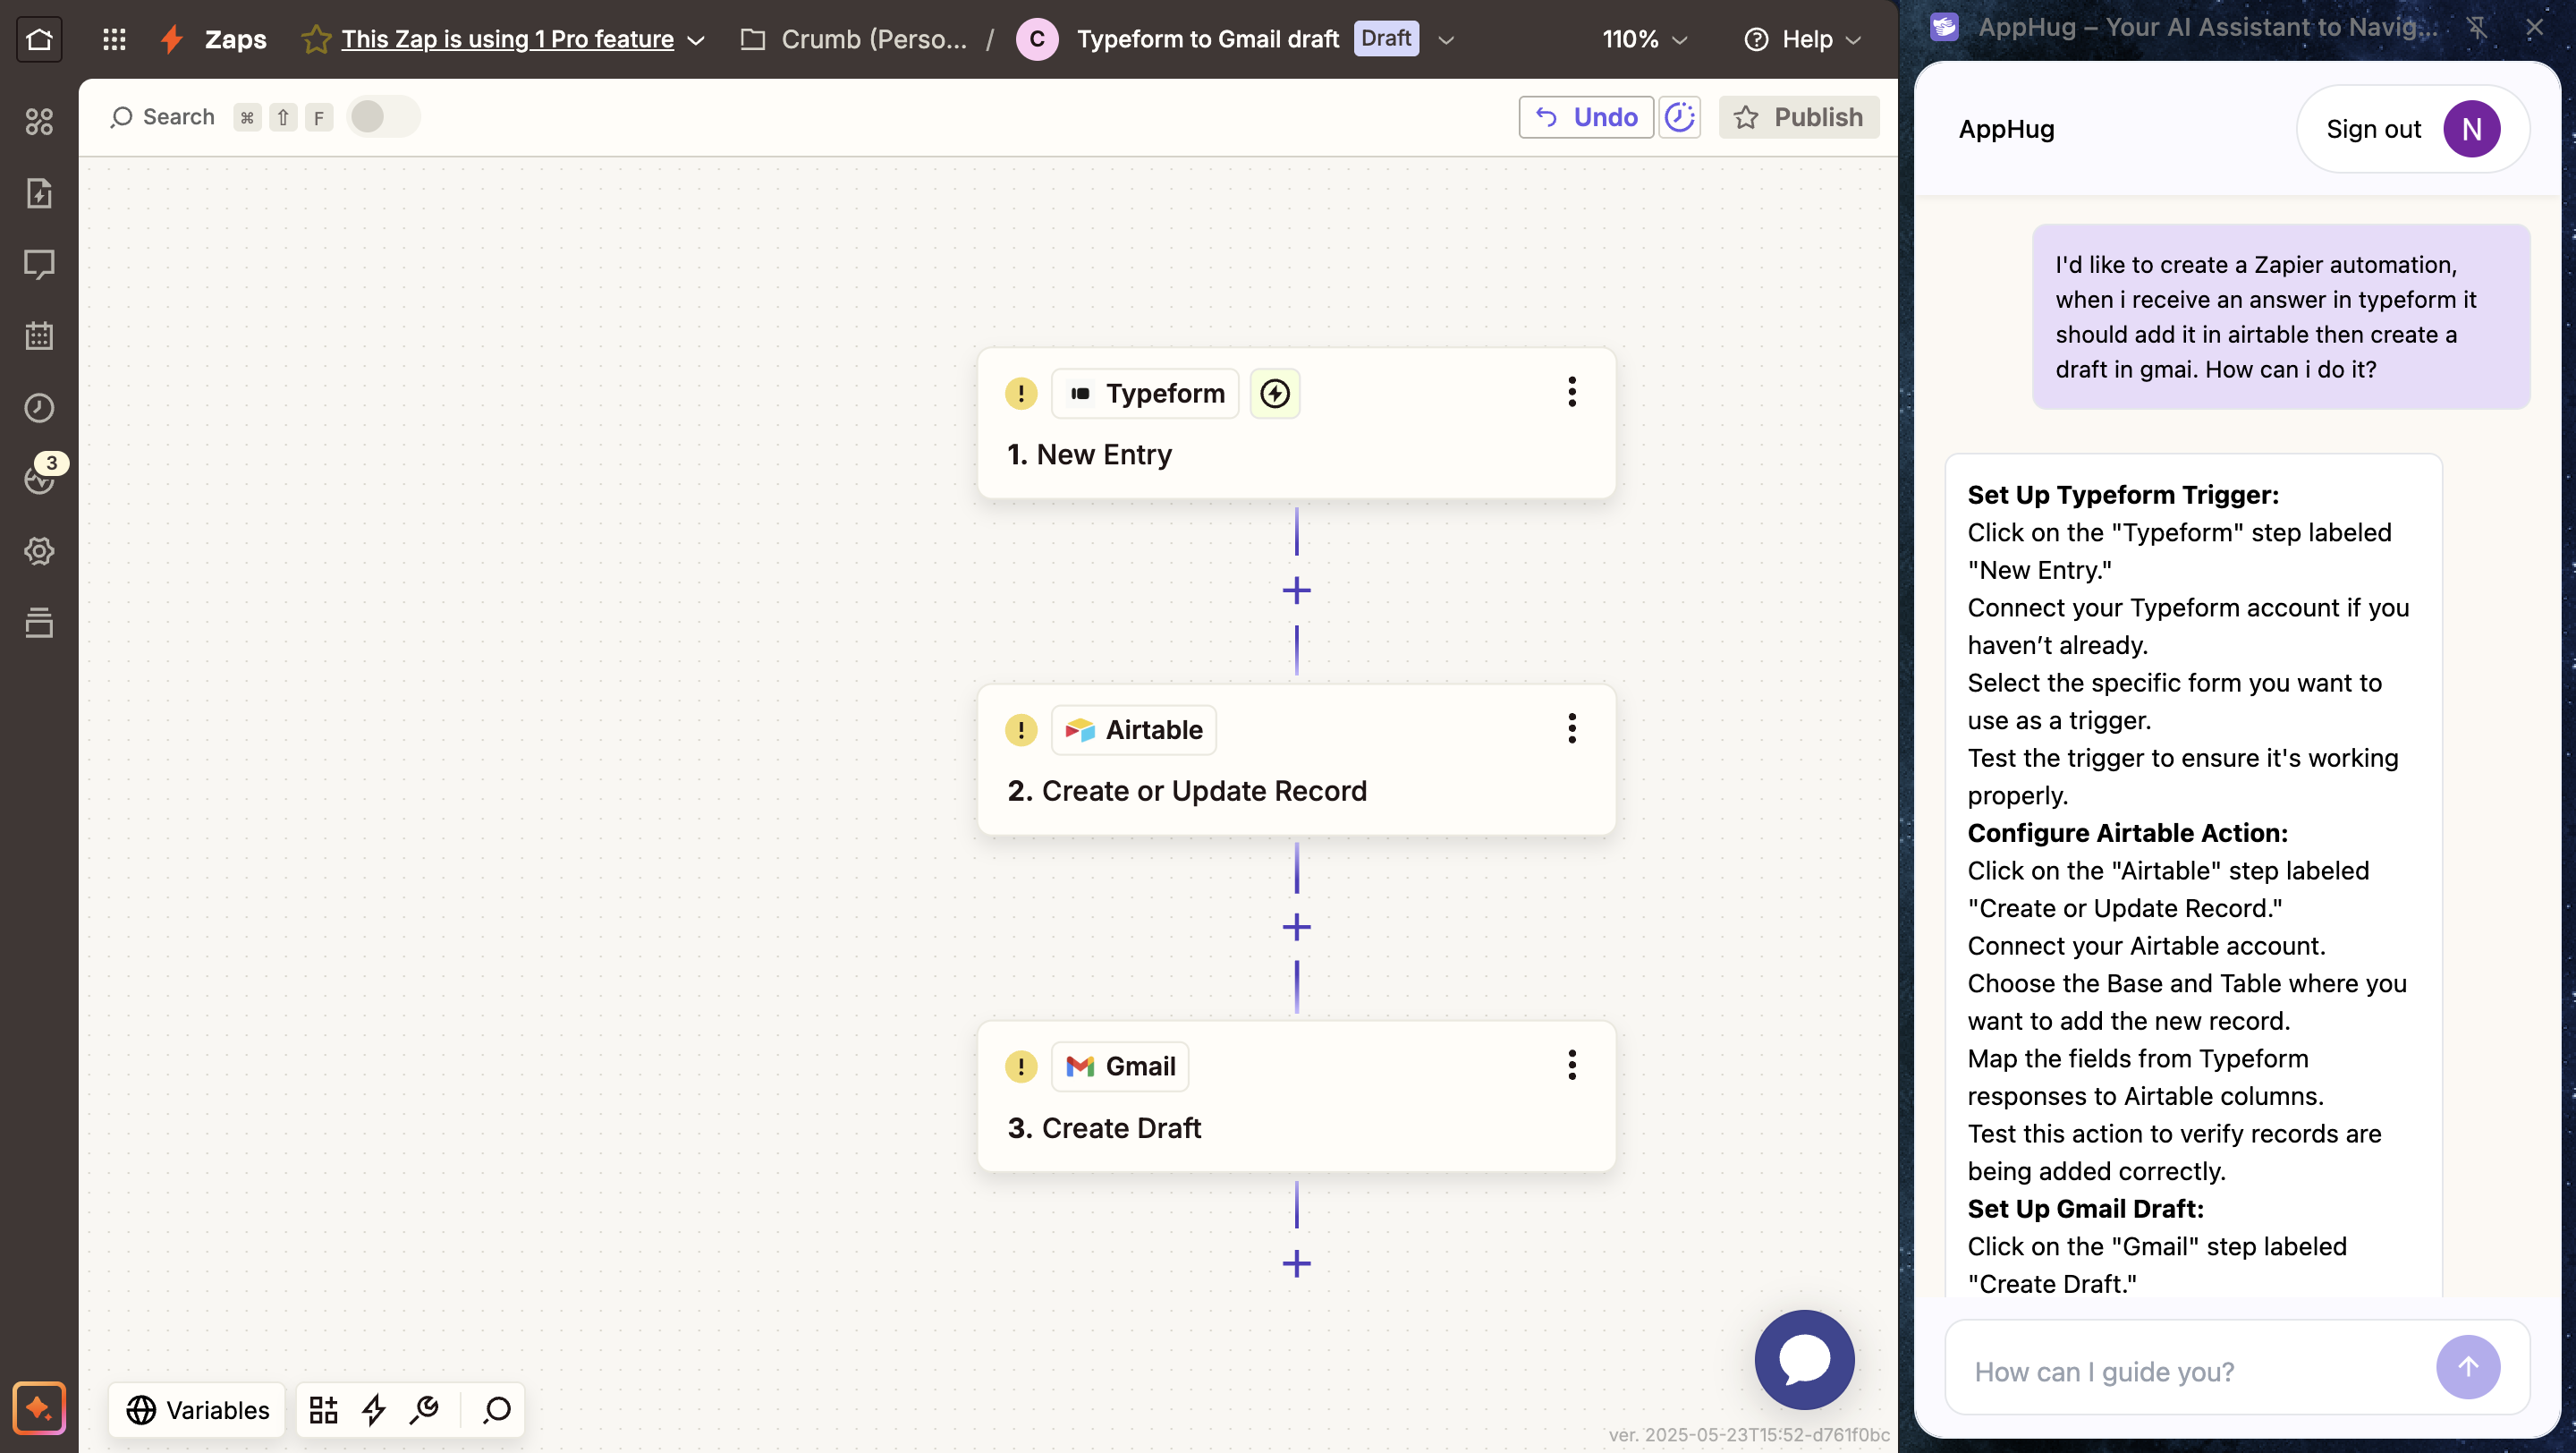Click the instant trigger bolt badge
Viewport: 2576px width, 1453px height.
1275,393
